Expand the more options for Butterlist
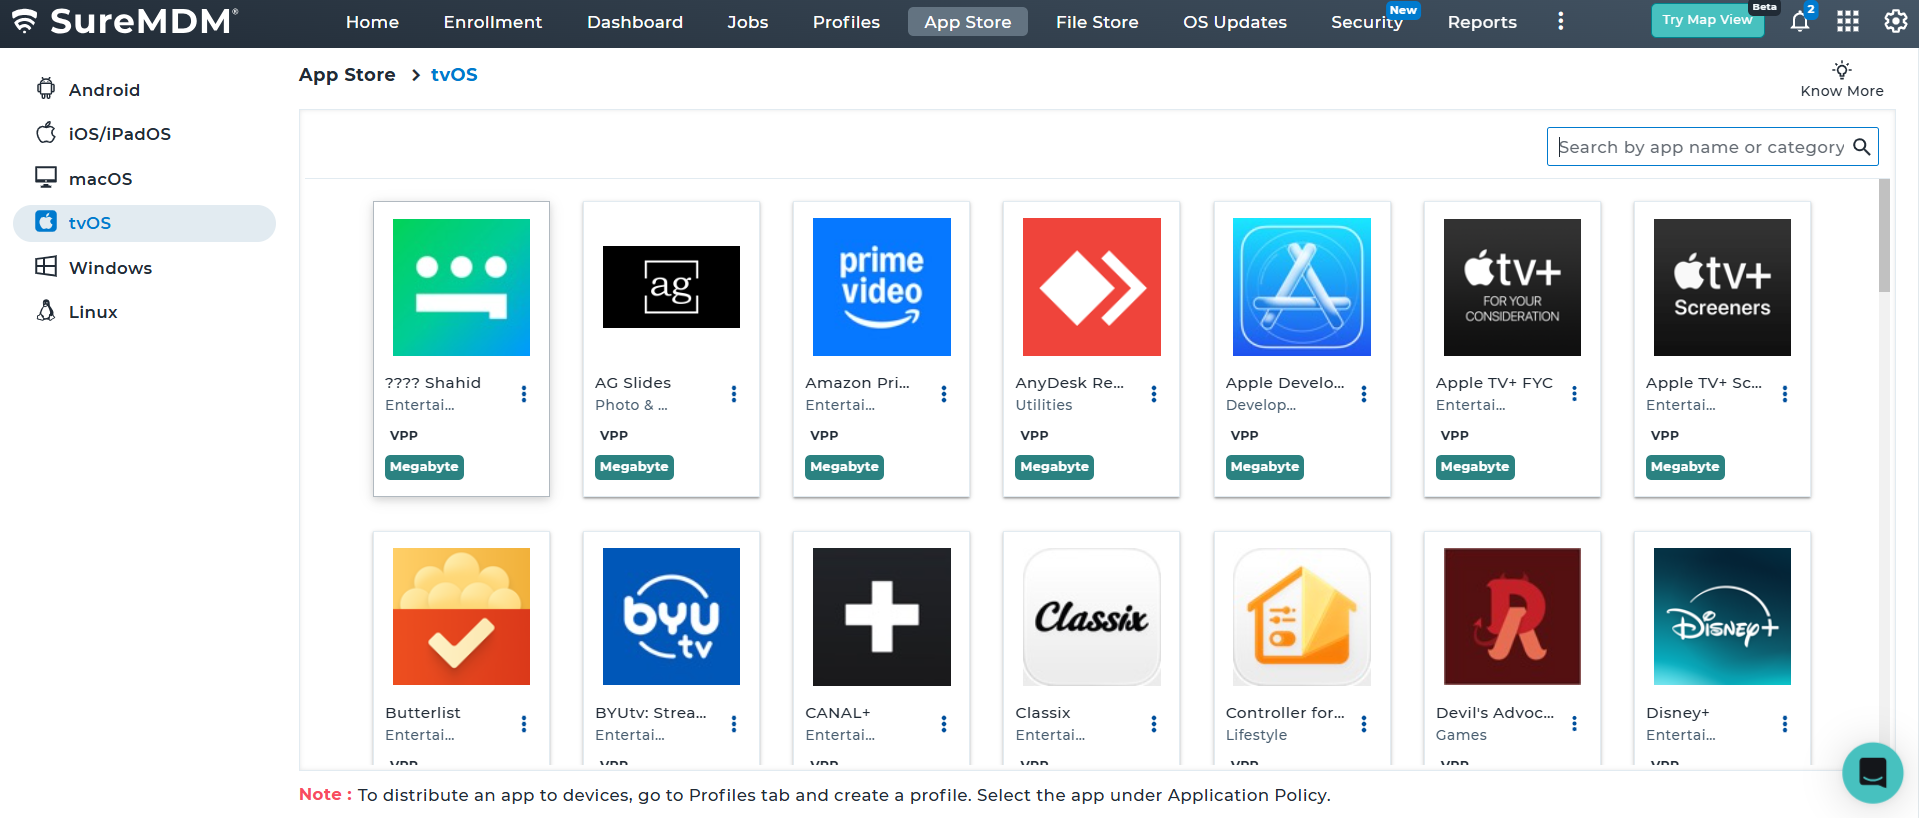 pos(524,724)
